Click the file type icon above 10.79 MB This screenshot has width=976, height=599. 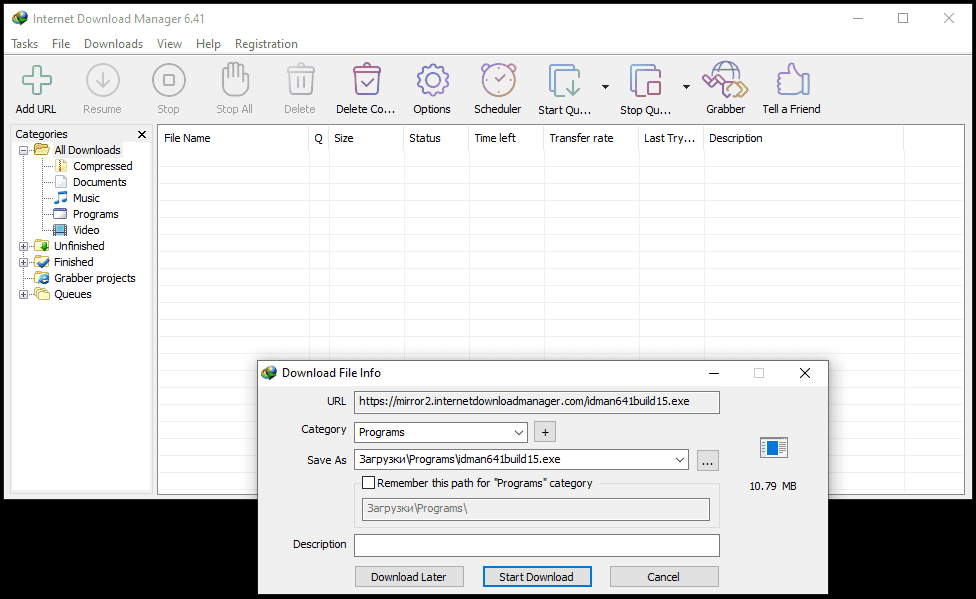pos(774,447)
